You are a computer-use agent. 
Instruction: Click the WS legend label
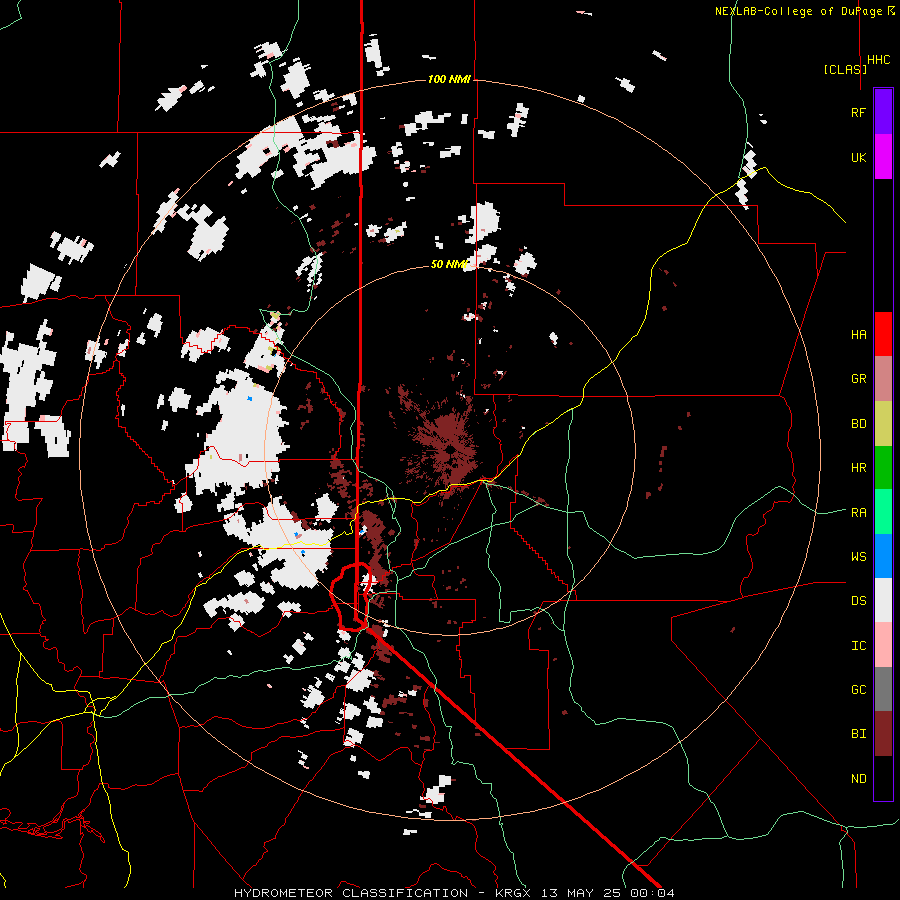(858, 557)
